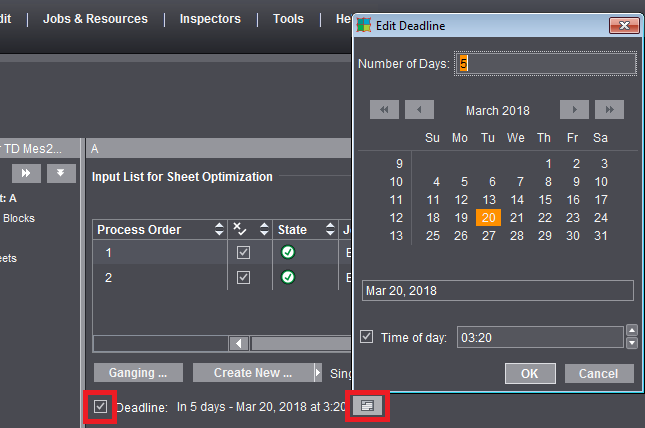
Task: Jump forward one year in calendar
Action: coord(609,110)
